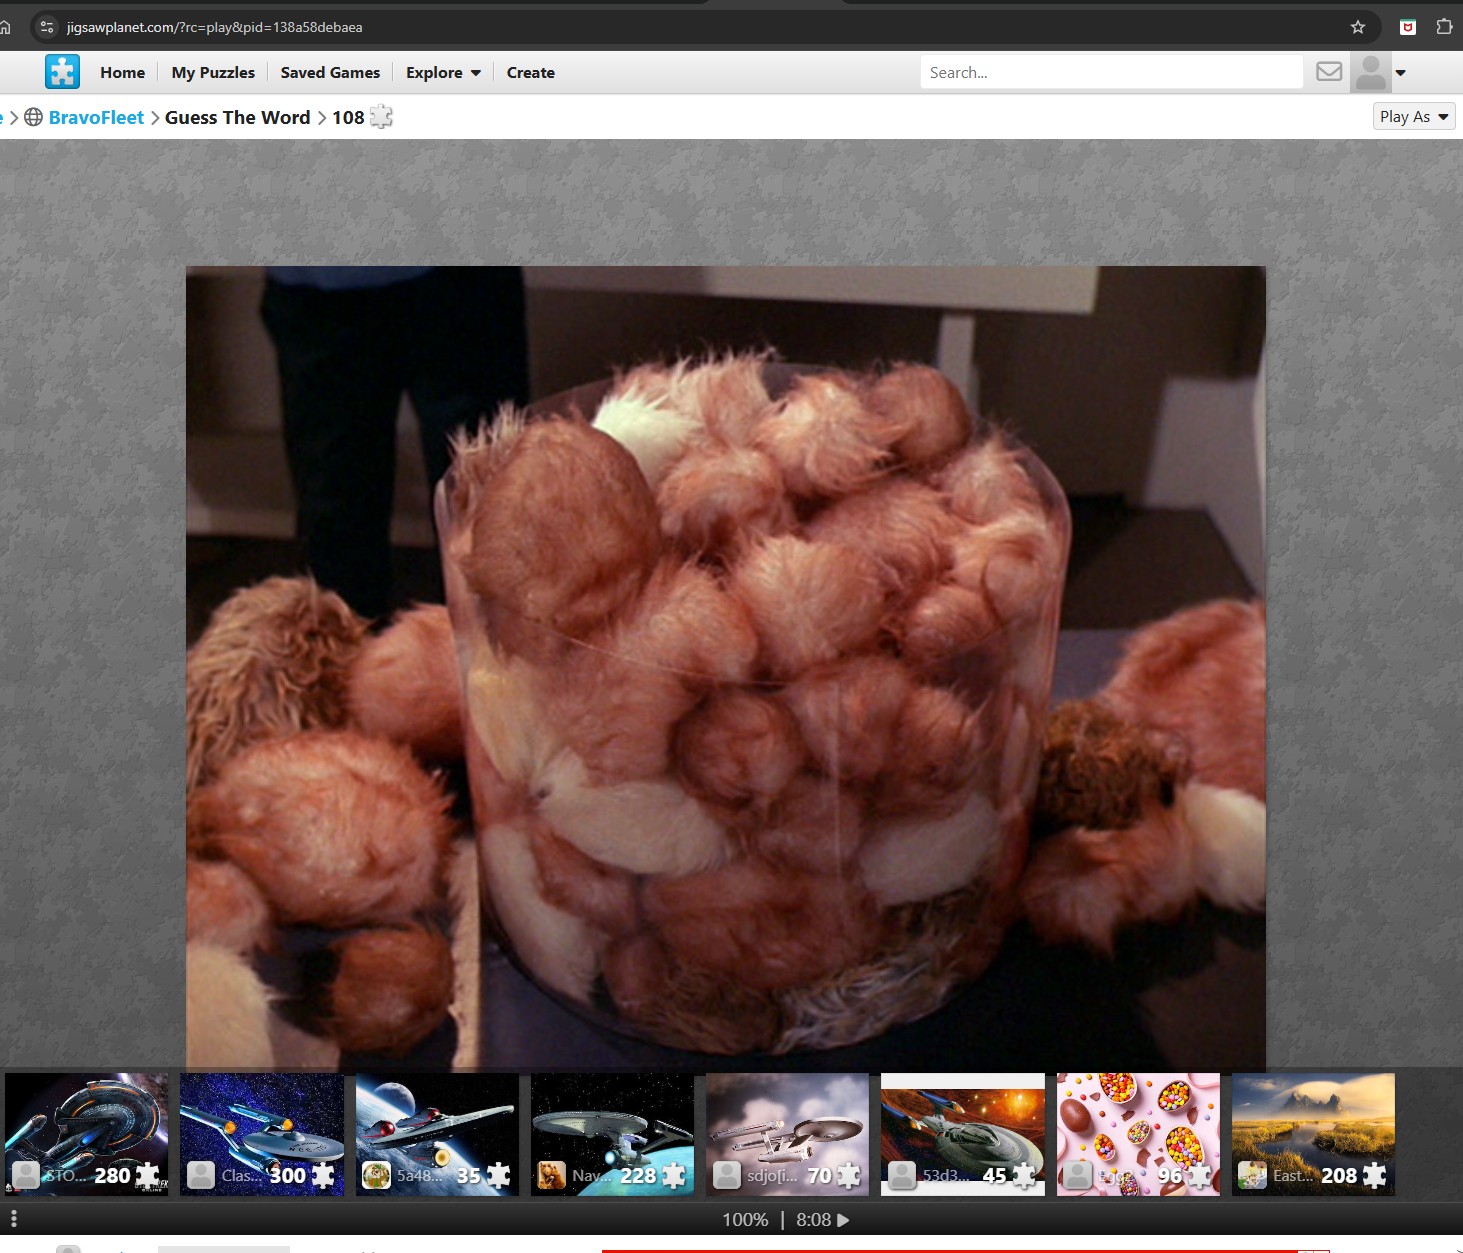Open the 96-piece candy eggs puzzle thumbnail
Viewport: 1463px width, 1253px height.
point(1138,1134)
